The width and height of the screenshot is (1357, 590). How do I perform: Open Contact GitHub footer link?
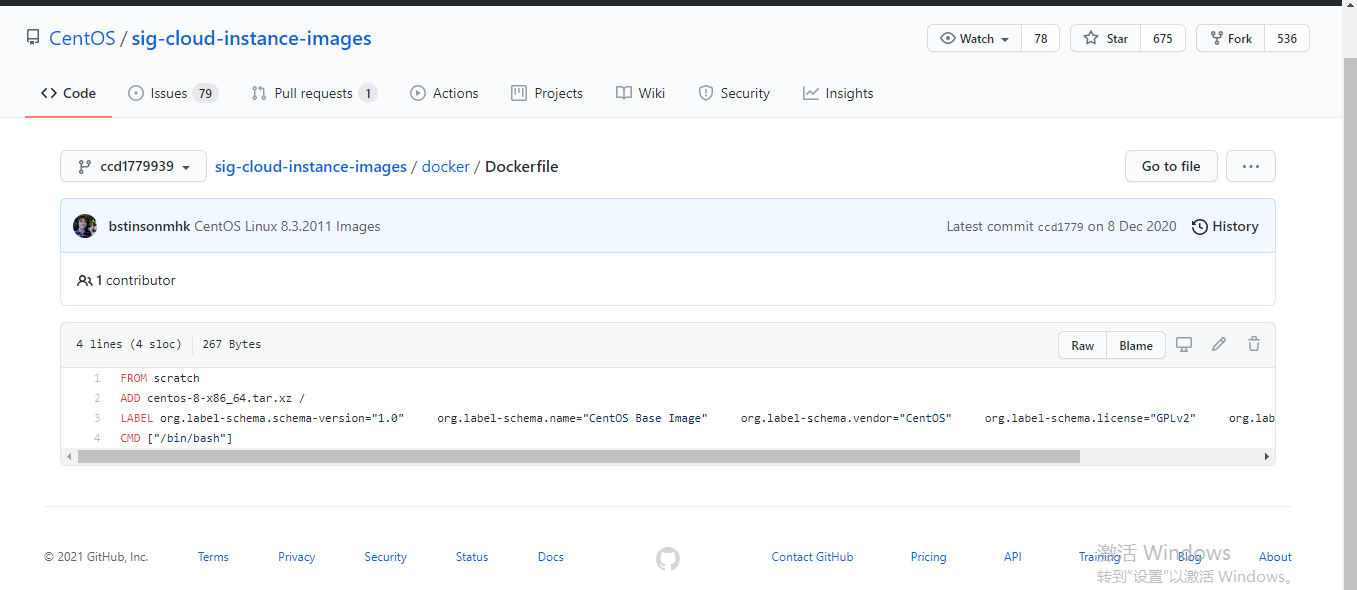[x=812, y=557]
